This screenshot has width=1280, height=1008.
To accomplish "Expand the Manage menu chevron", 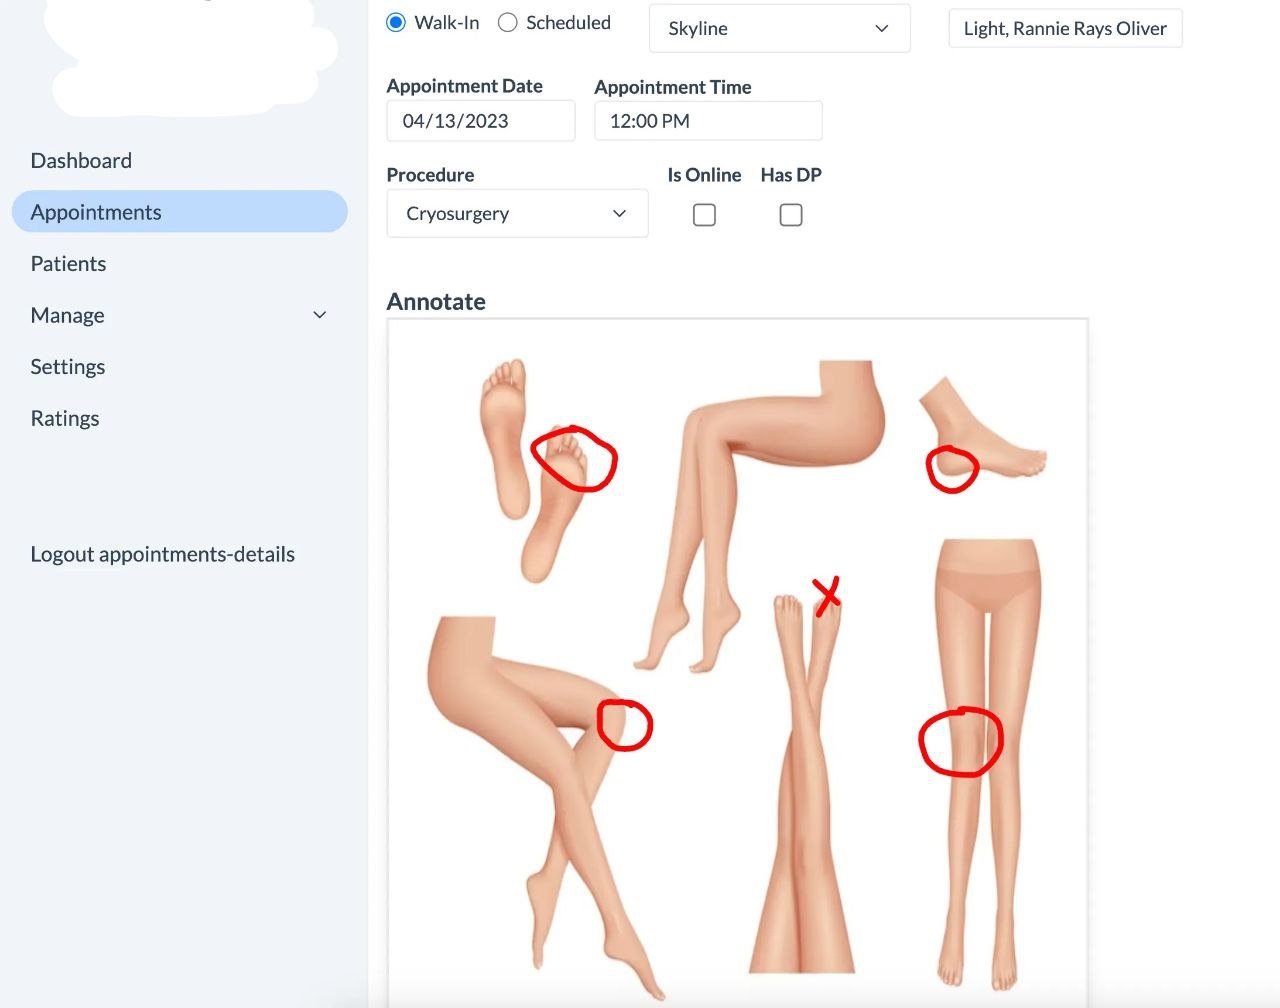I will click(320, 315).
